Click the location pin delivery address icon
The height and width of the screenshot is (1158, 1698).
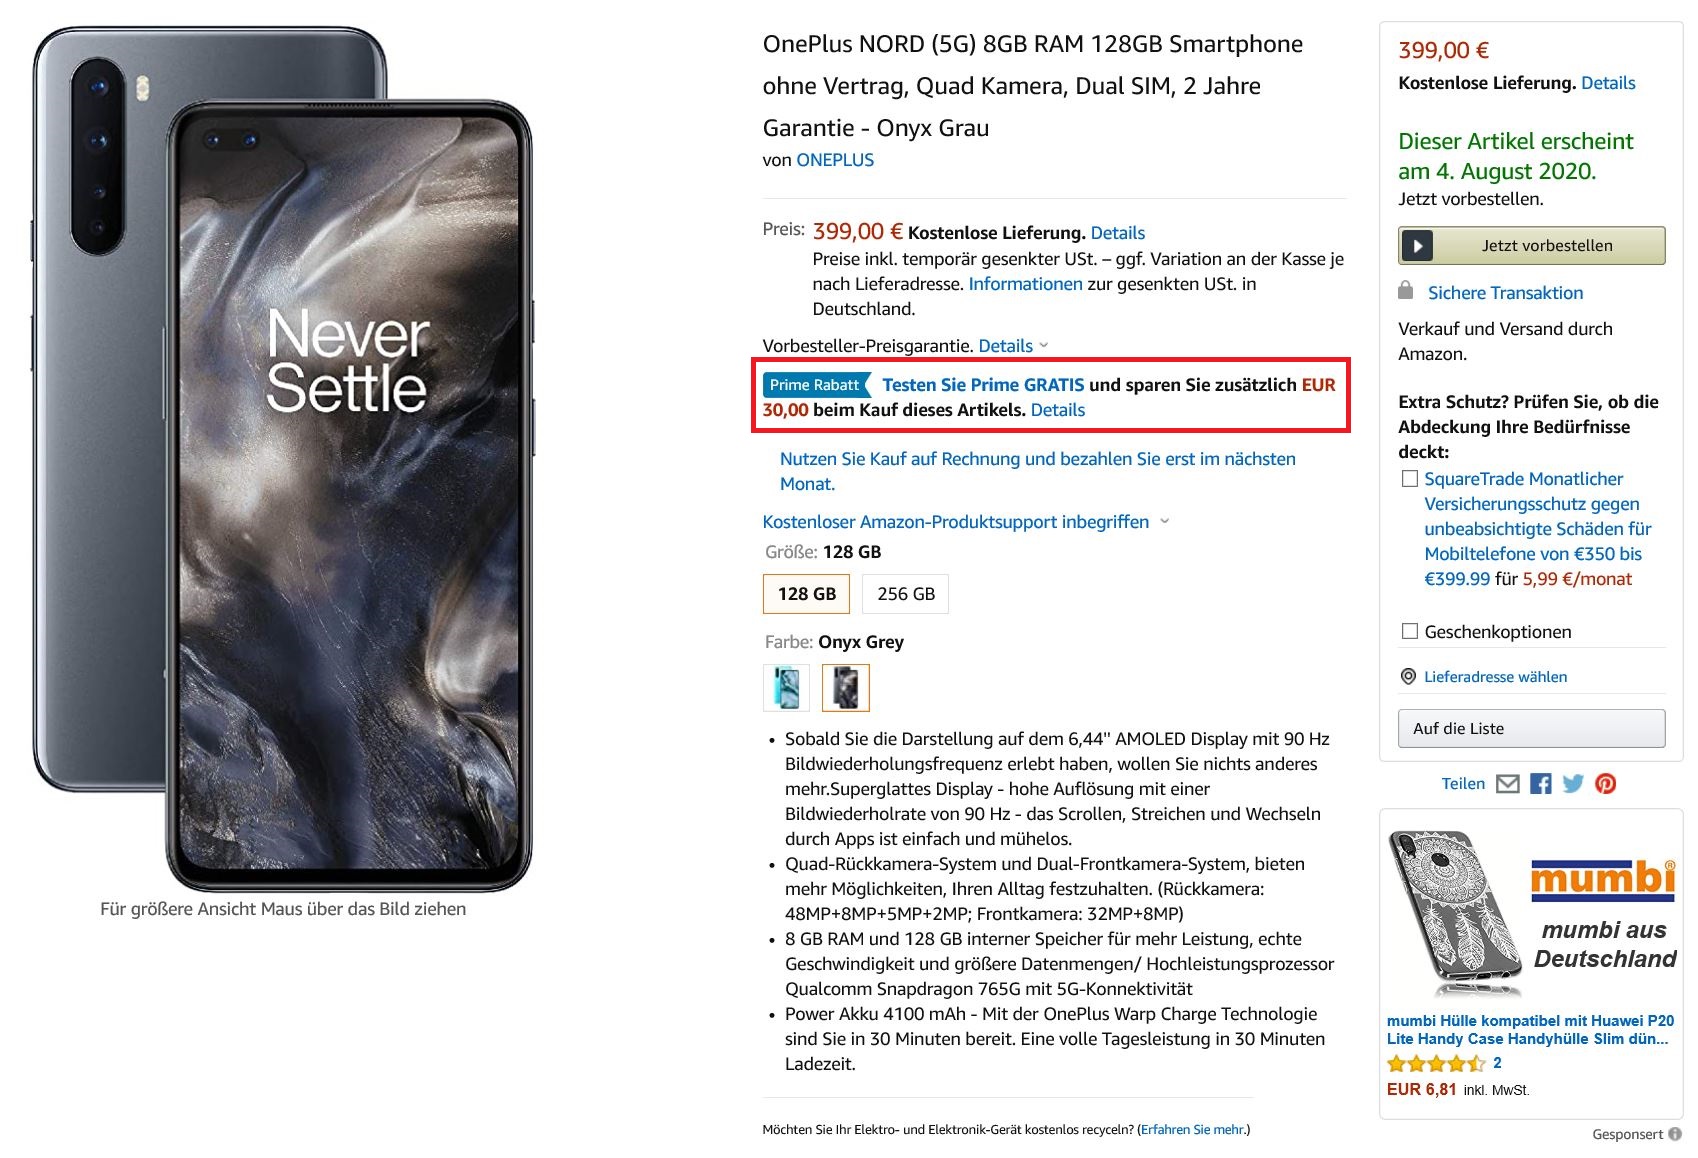tap(1408, 677)
